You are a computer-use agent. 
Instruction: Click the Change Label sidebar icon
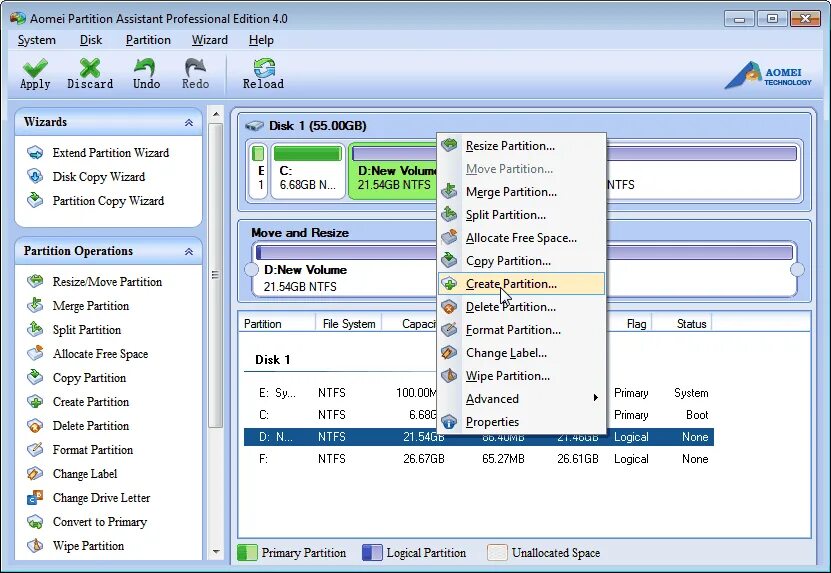click(35, 473)
